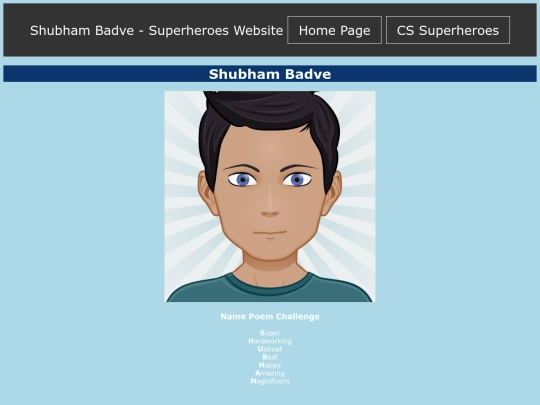Click the Shubham Badve - Superheroes Website title
Viewport: 540px width, 405px height.
[156, 31]
